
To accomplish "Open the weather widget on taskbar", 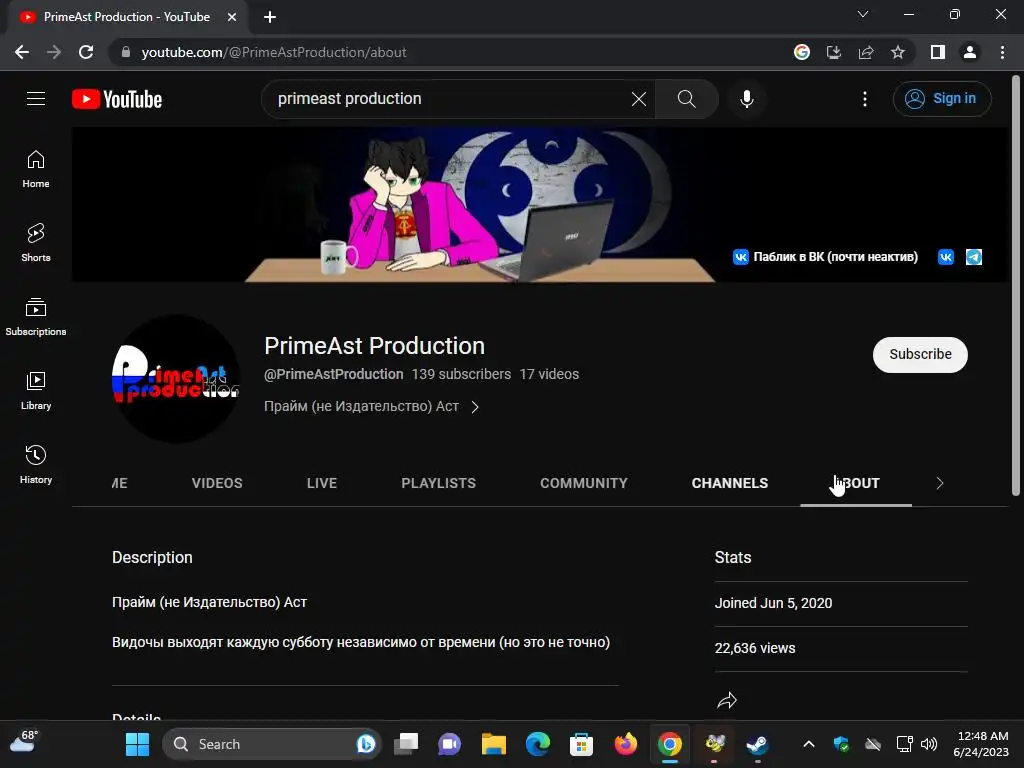I will (x=25, y=742).
